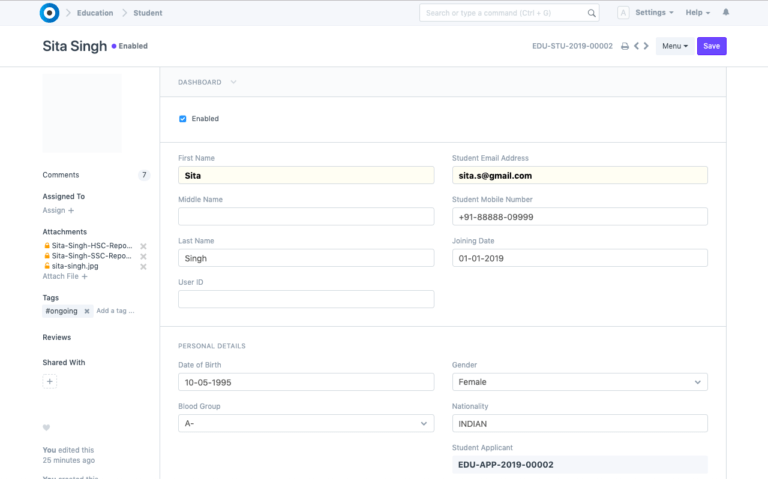Collapse the Dashboard section

click(x=233, y=82)
